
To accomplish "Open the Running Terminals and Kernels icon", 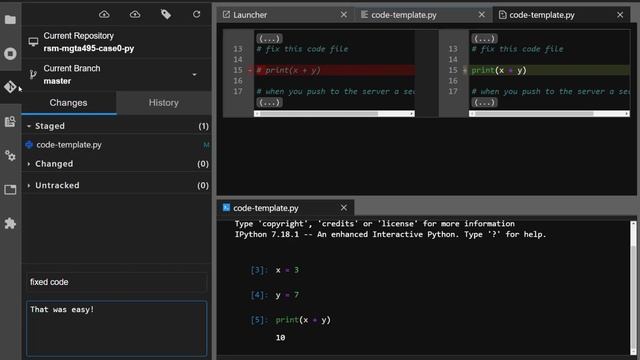I will 10,53.
